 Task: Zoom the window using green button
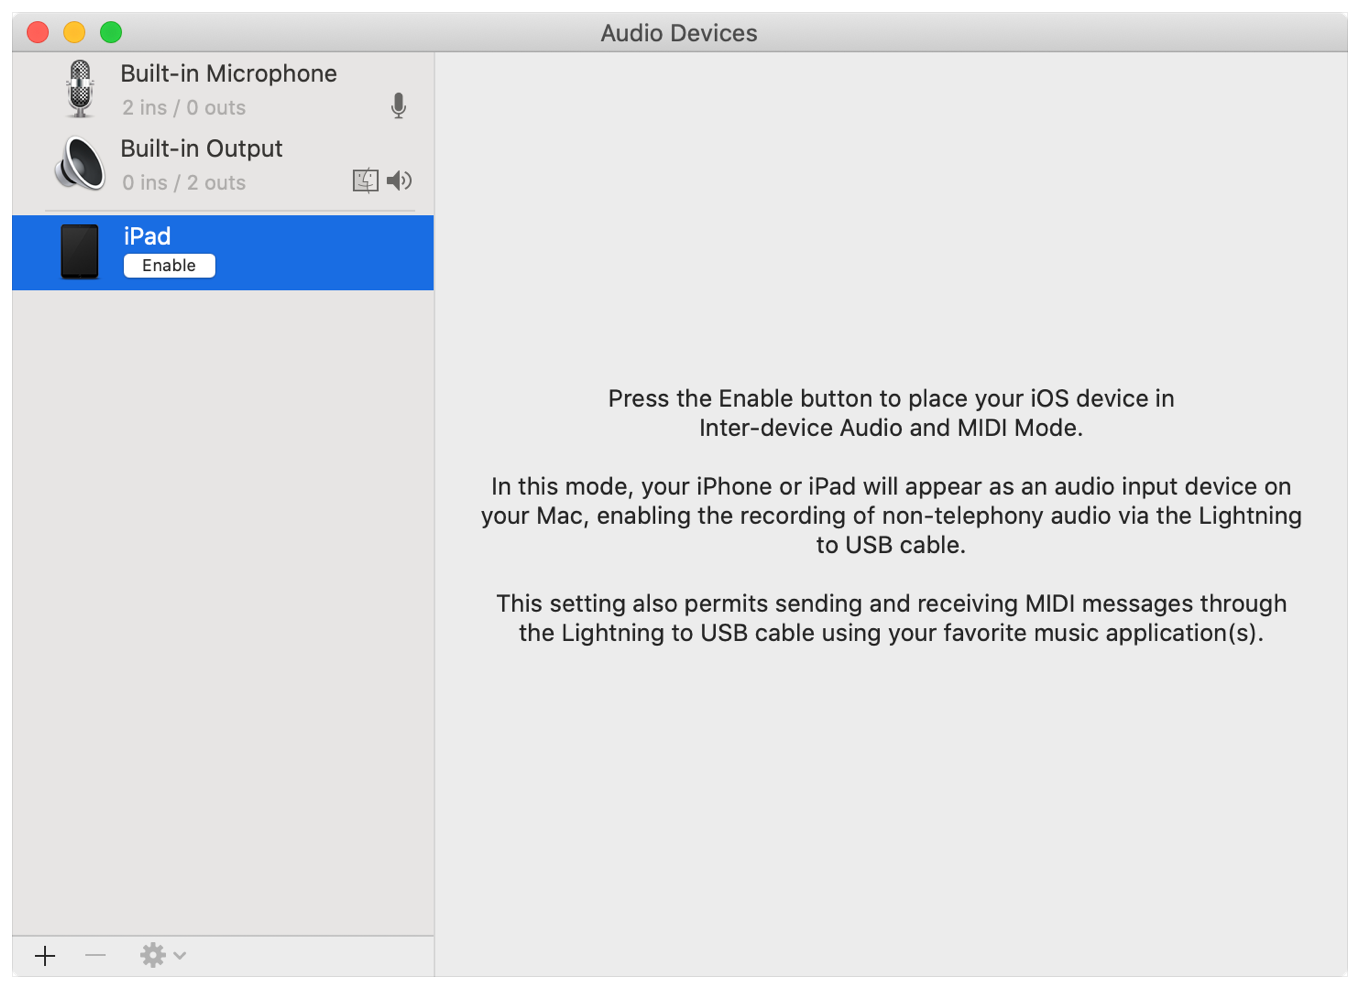(111, 32)
